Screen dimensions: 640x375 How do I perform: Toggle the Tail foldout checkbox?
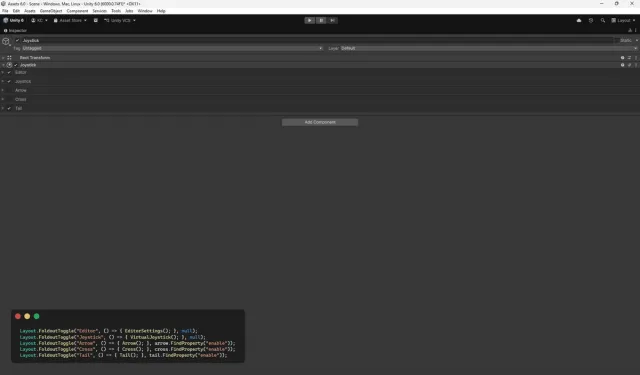pos(9,109)
